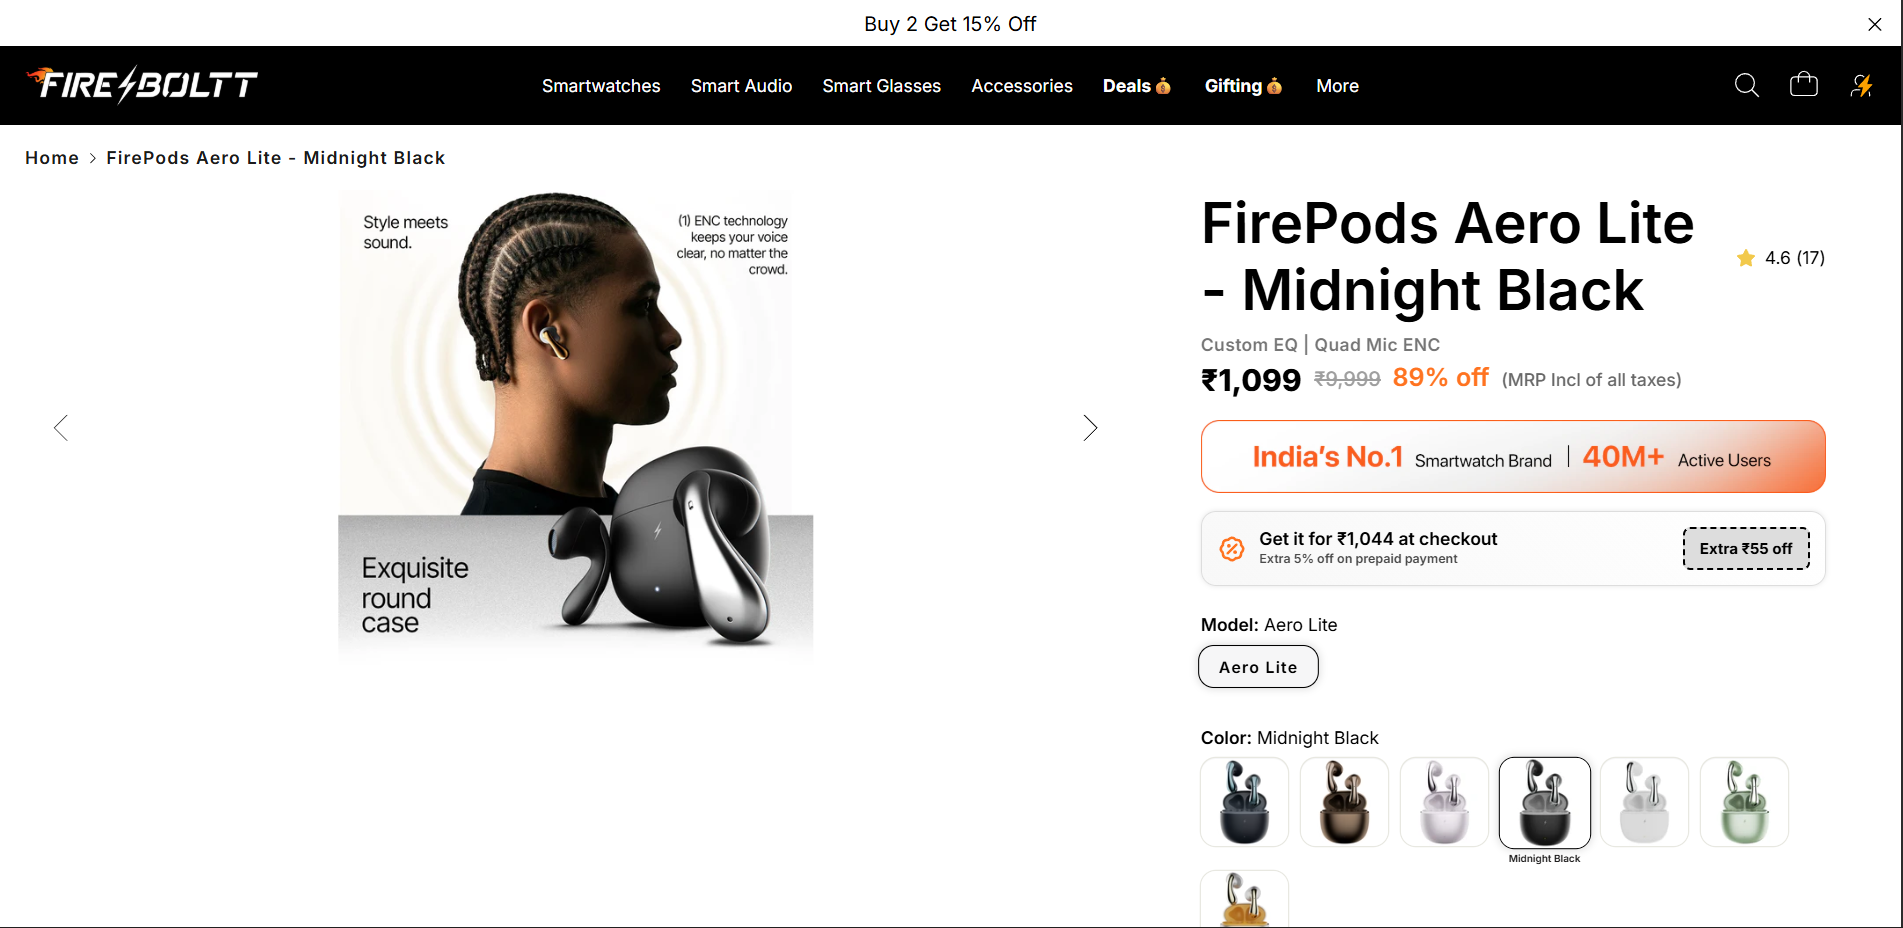Dismiss the Buy 2 Get 15% Off banner

pos(1875,24)
